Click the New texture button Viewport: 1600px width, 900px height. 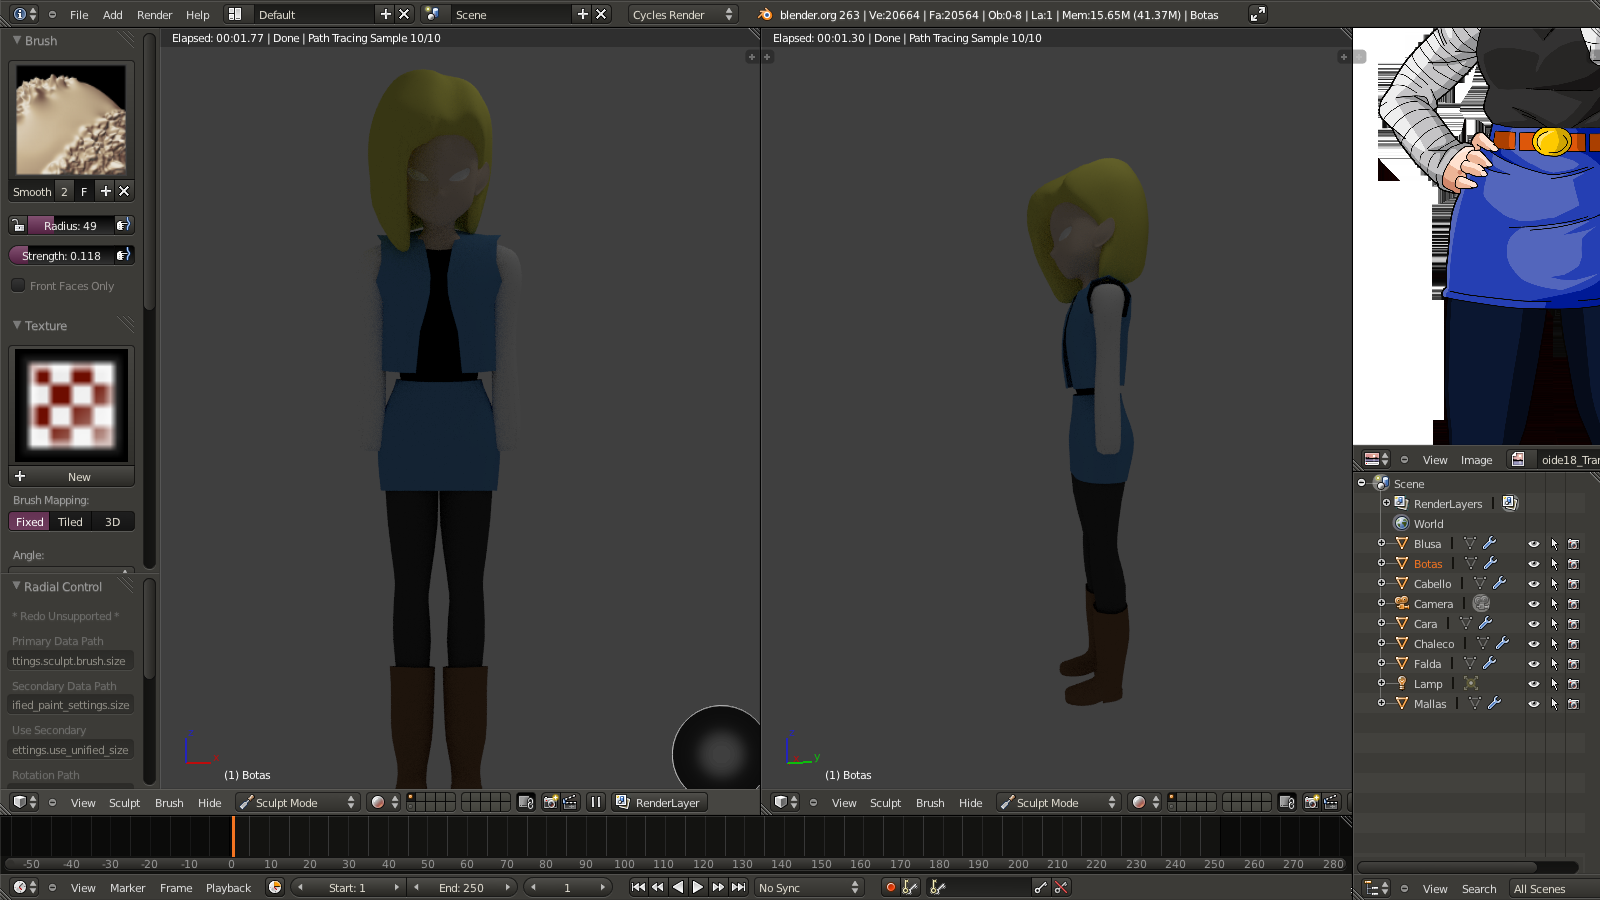point(79,477)
